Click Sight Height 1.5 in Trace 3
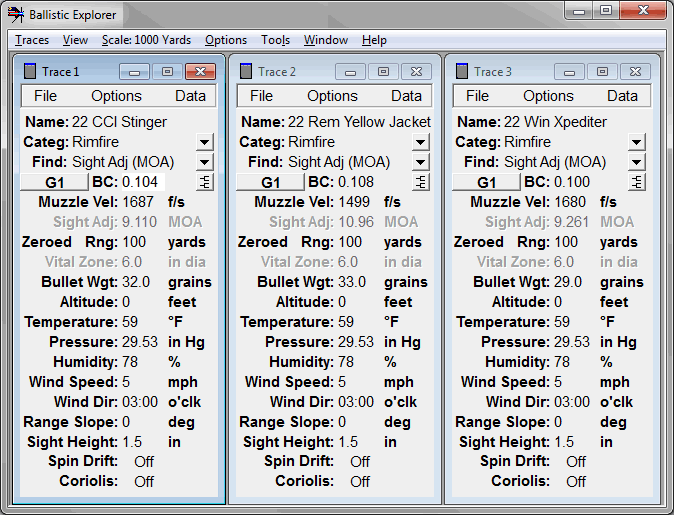 click(564, 442)
